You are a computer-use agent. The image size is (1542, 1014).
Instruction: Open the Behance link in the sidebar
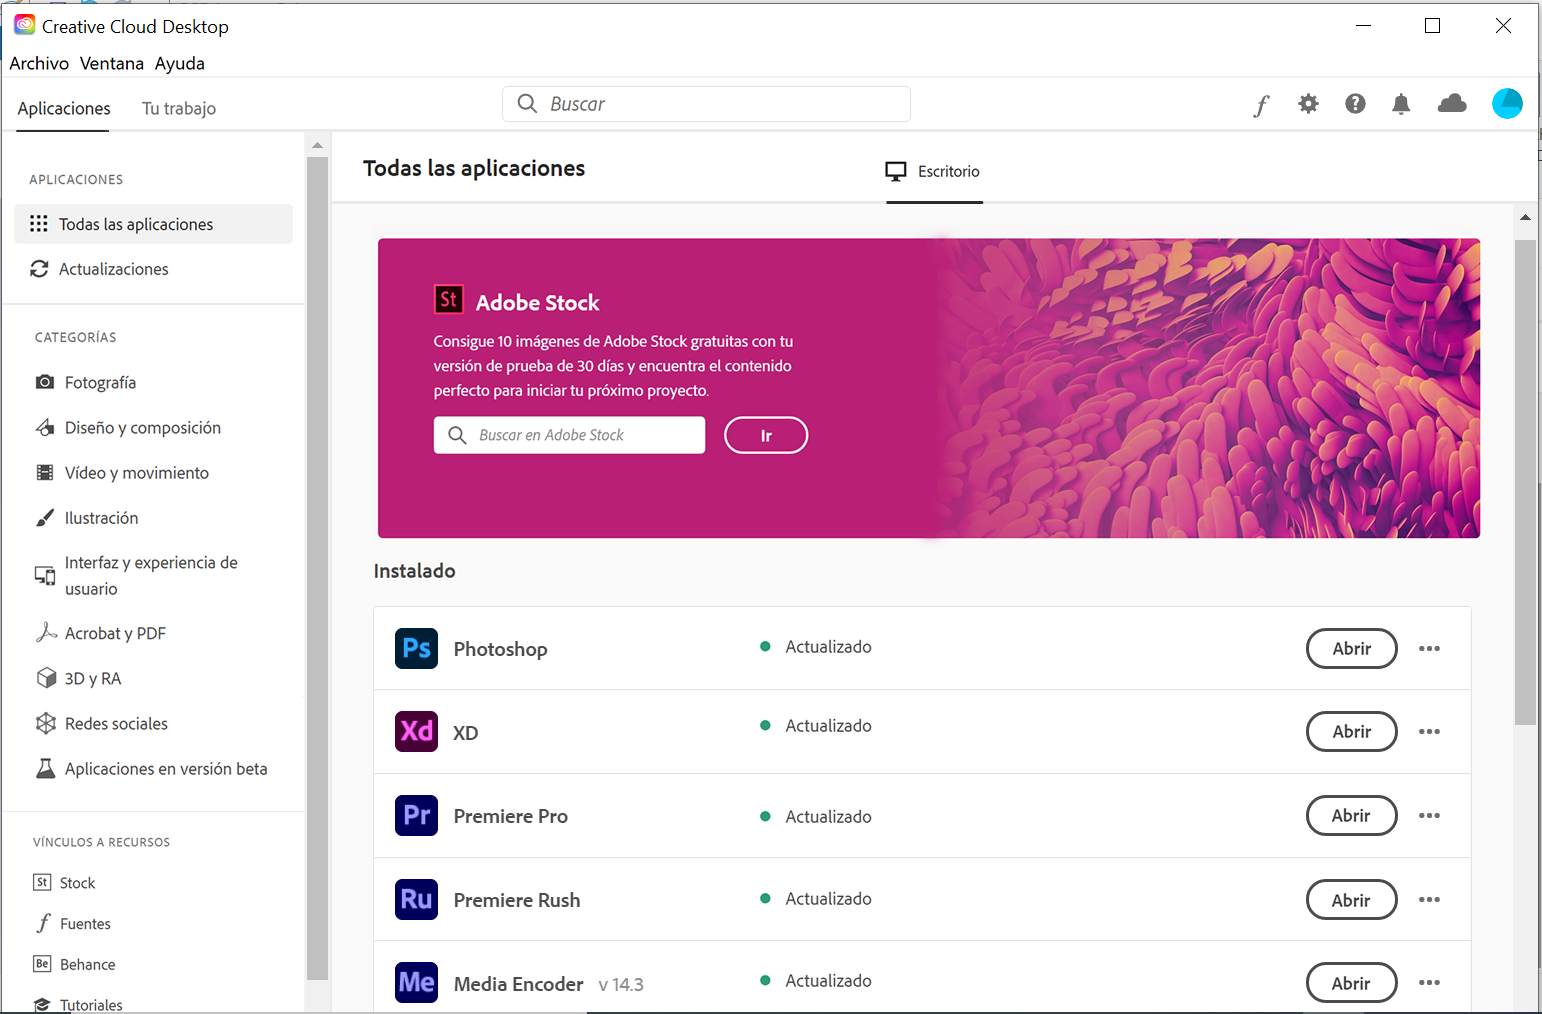[x=86, y=963]
